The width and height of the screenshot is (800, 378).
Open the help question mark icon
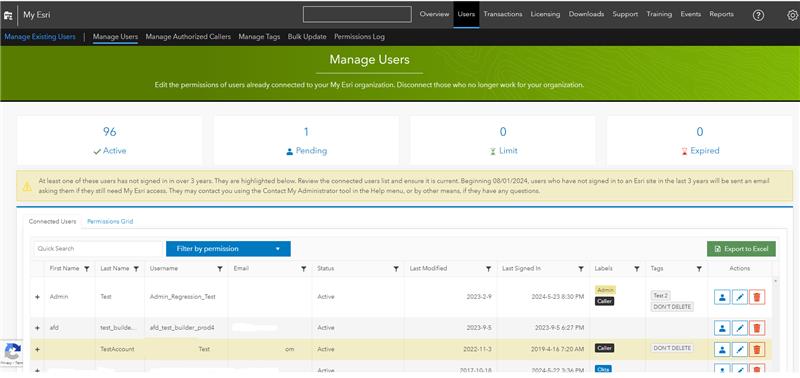click(759, 15)
